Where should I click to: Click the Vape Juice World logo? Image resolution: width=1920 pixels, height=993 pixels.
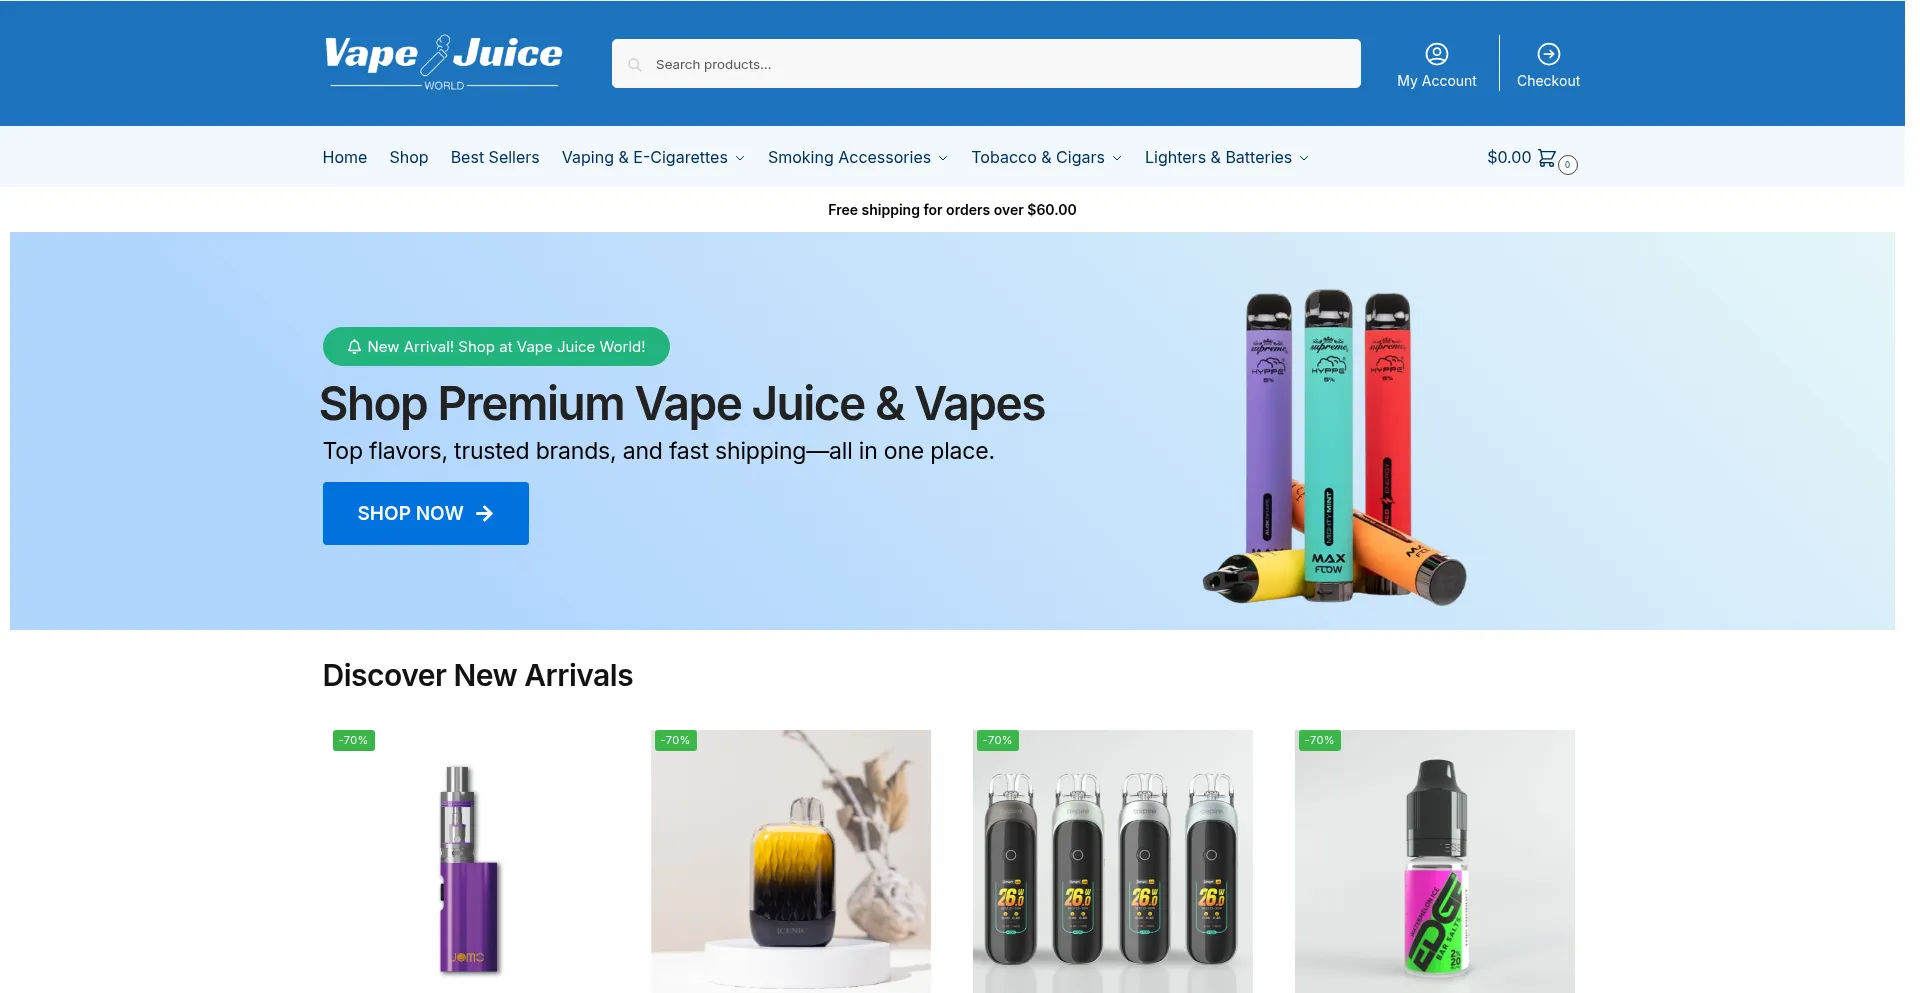pos(443,63)
